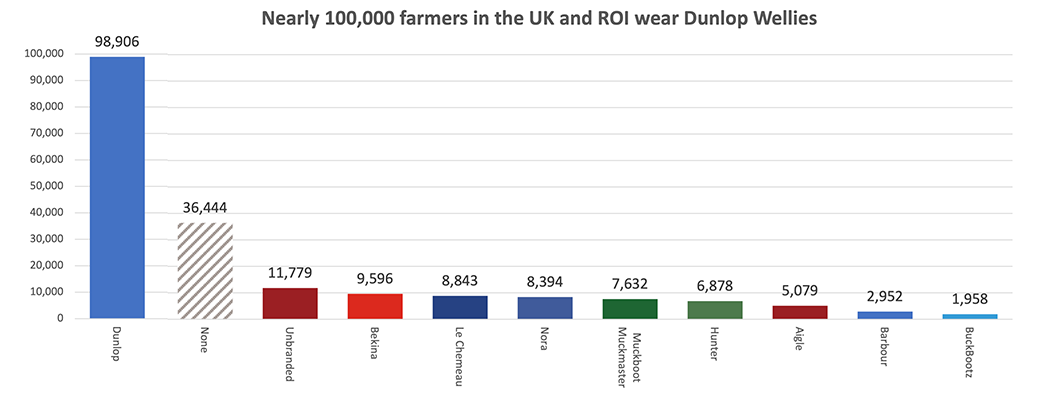1040x414 pixels.
Task: Click the dark red Unbranded bar
Action: point(289,303)
